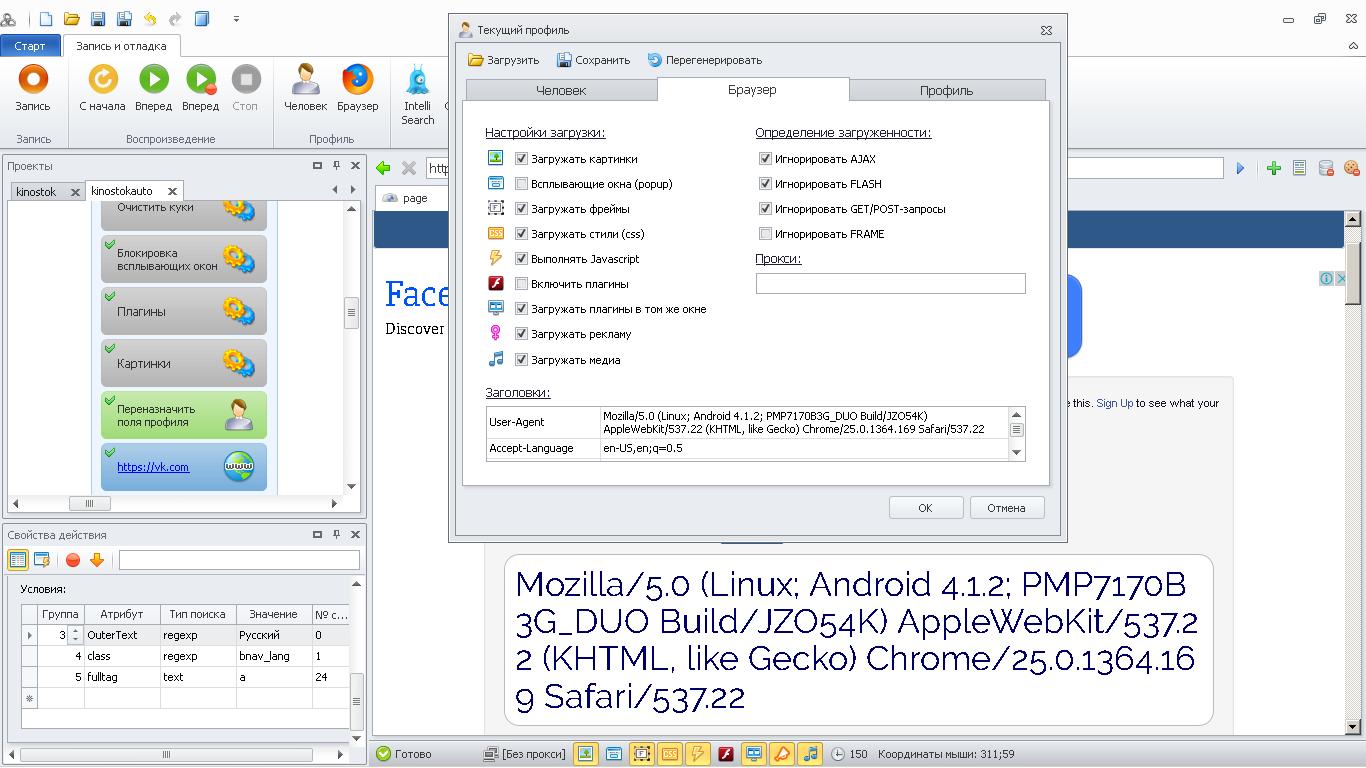
Task: Toggle Загружать фреймы checkbox
Action: pos(521,209)
